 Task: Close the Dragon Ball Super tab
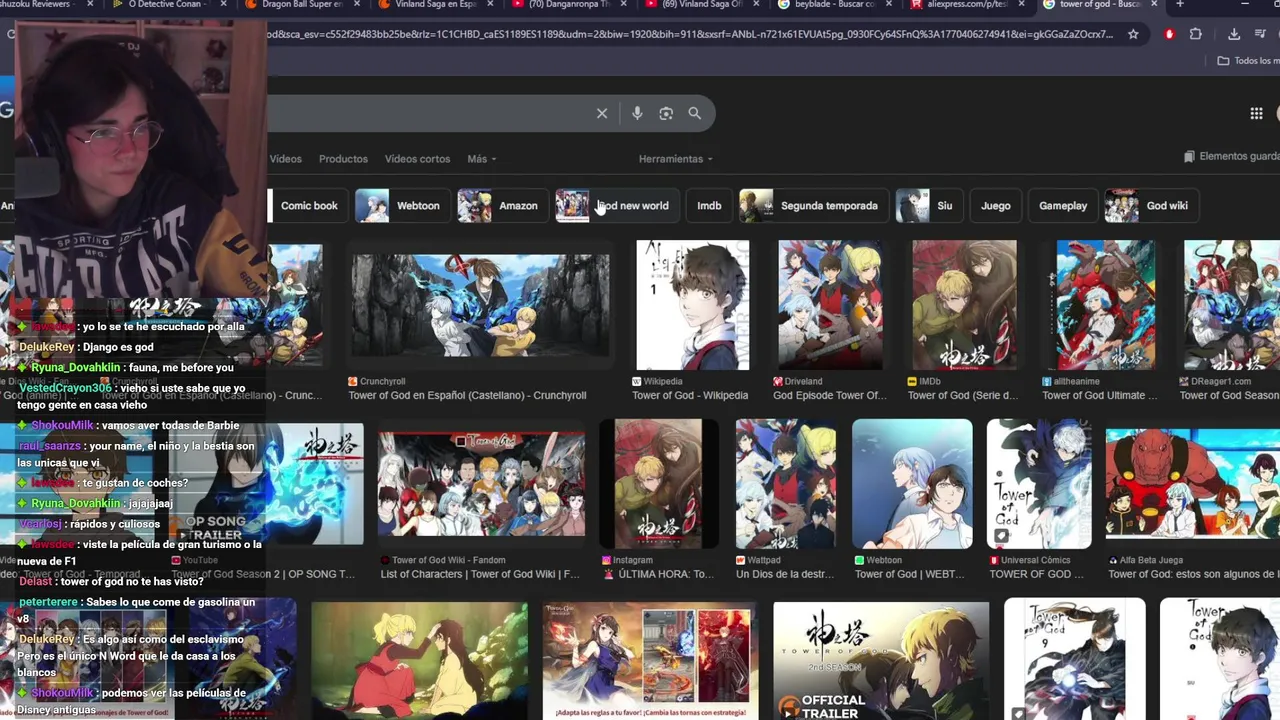pyautogui.click(x=355, y=5)
